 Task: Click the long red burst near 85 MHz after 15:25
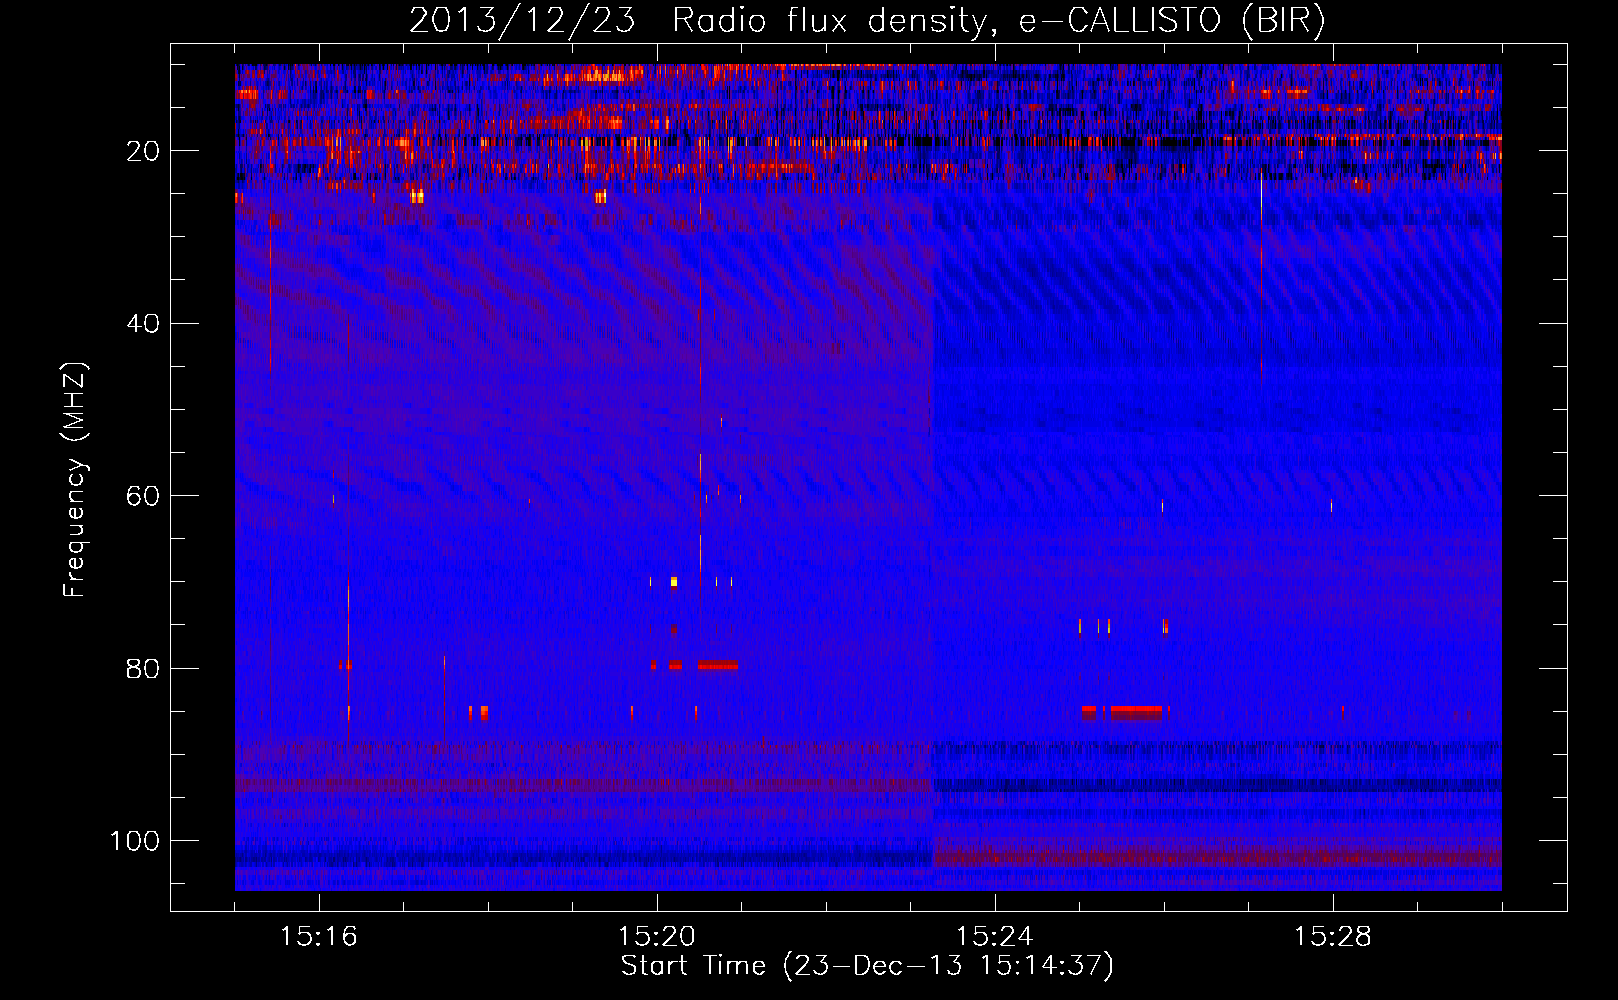pos(1136,711)
